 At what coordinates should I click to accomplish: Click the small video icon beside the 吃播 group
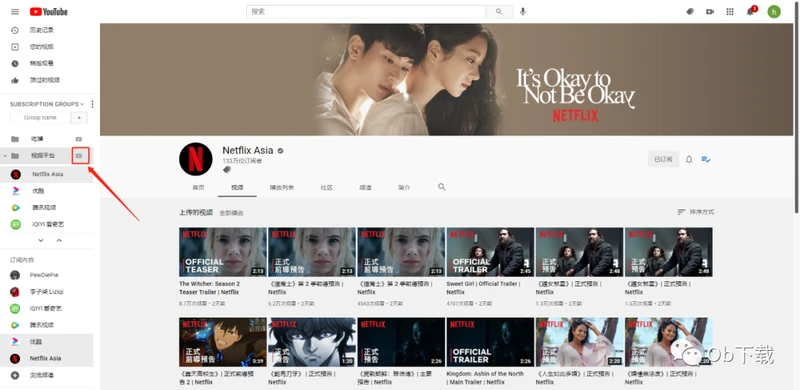(79, 139)
